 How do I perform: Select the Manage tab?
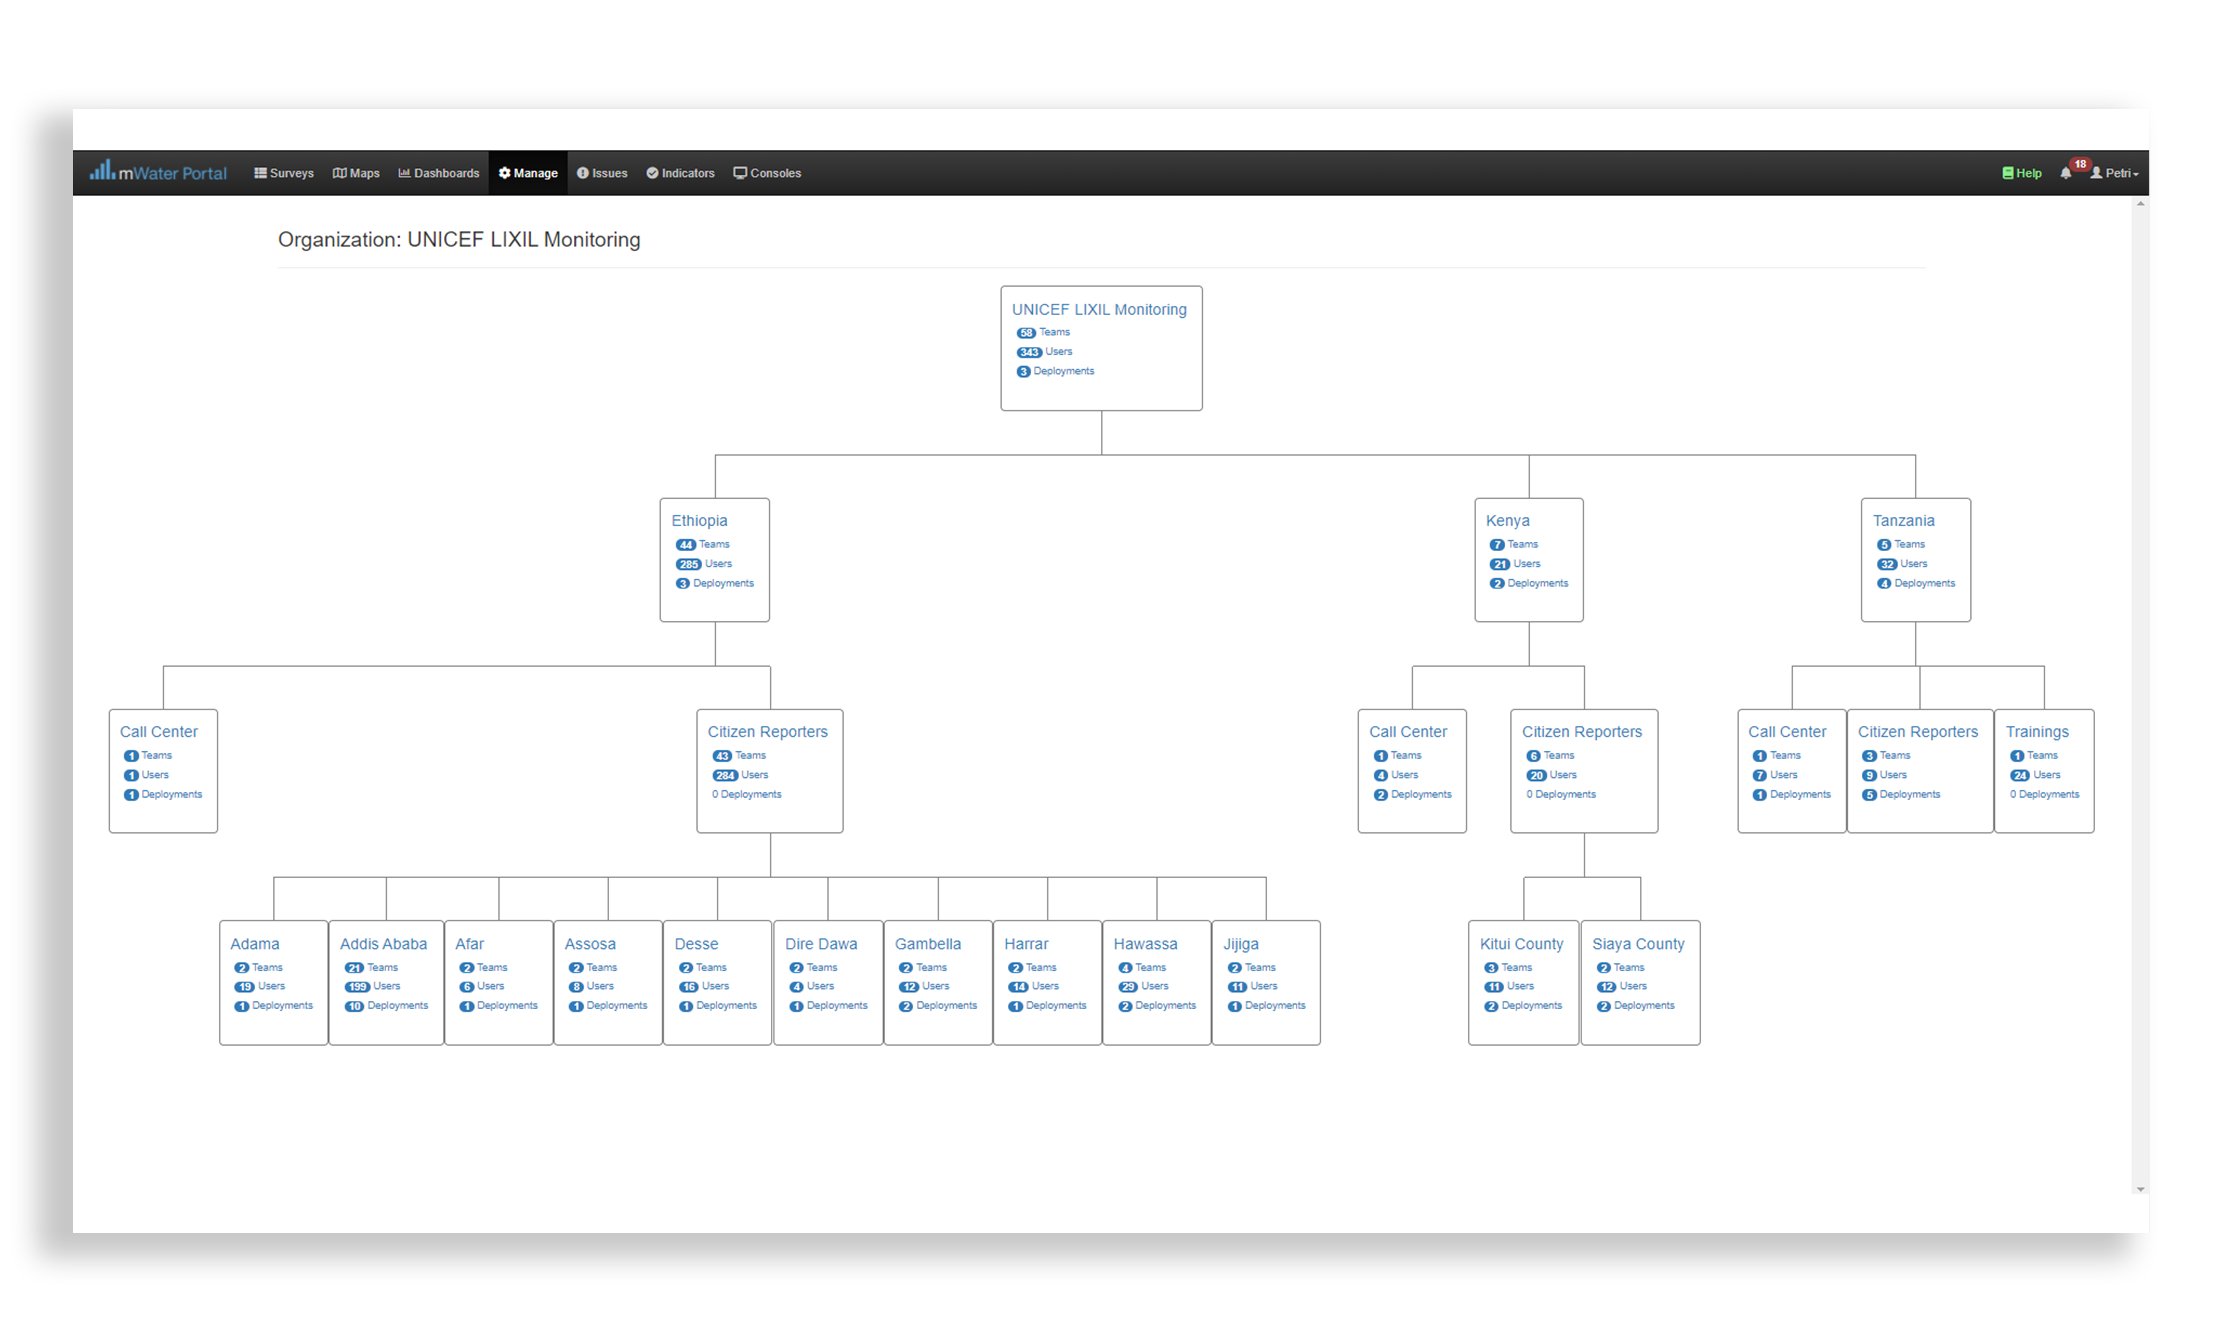click(528, 173)
